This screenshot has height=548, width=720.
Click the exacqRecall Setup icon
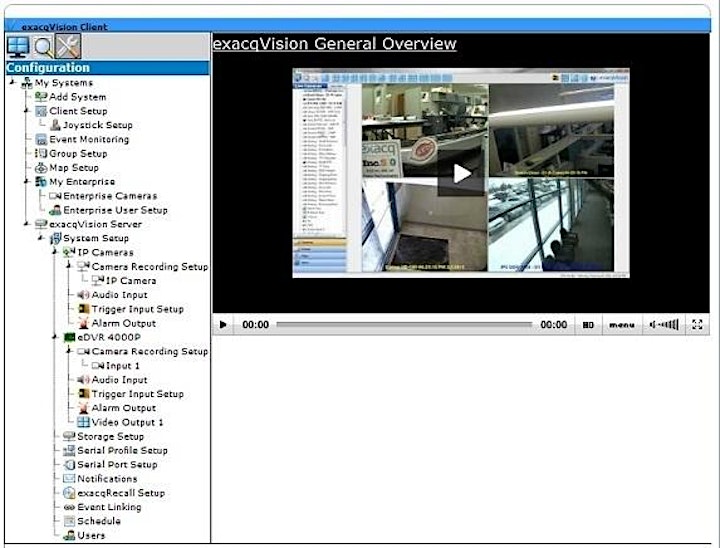pos(69,493)
